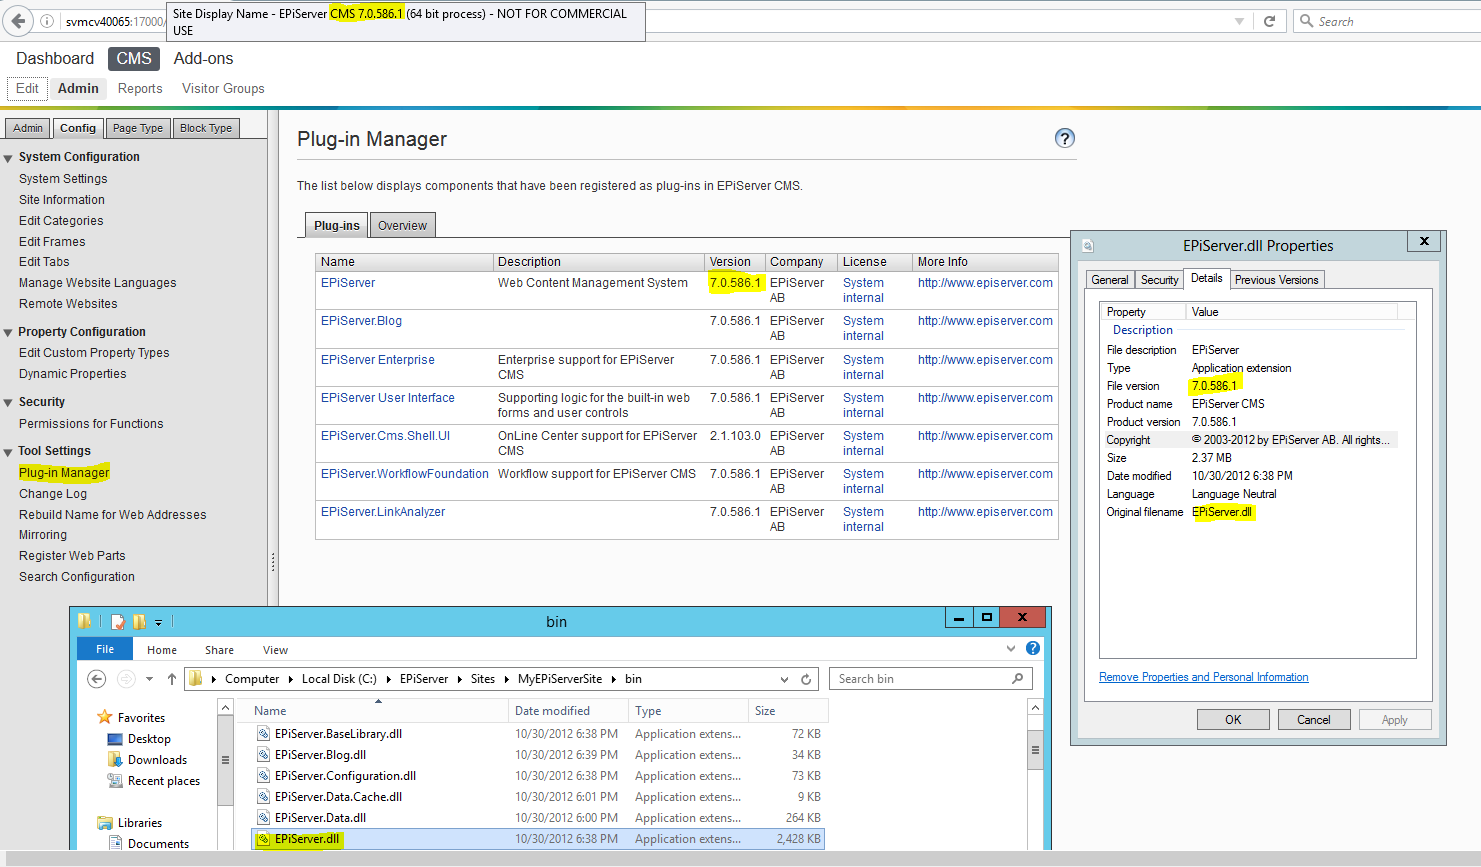Click the Explorer back arrow in bin window

[96, 679]
